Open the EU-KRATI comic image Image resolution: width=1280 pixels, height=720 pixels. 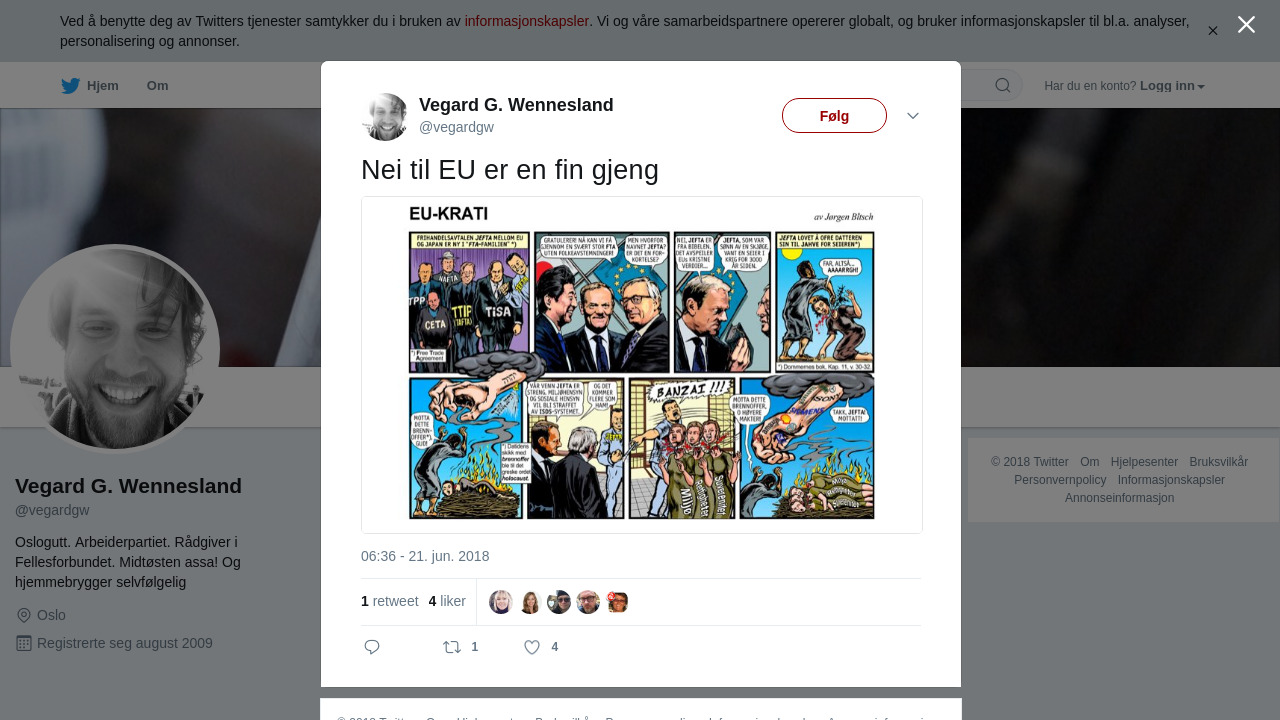click(642, 365)
